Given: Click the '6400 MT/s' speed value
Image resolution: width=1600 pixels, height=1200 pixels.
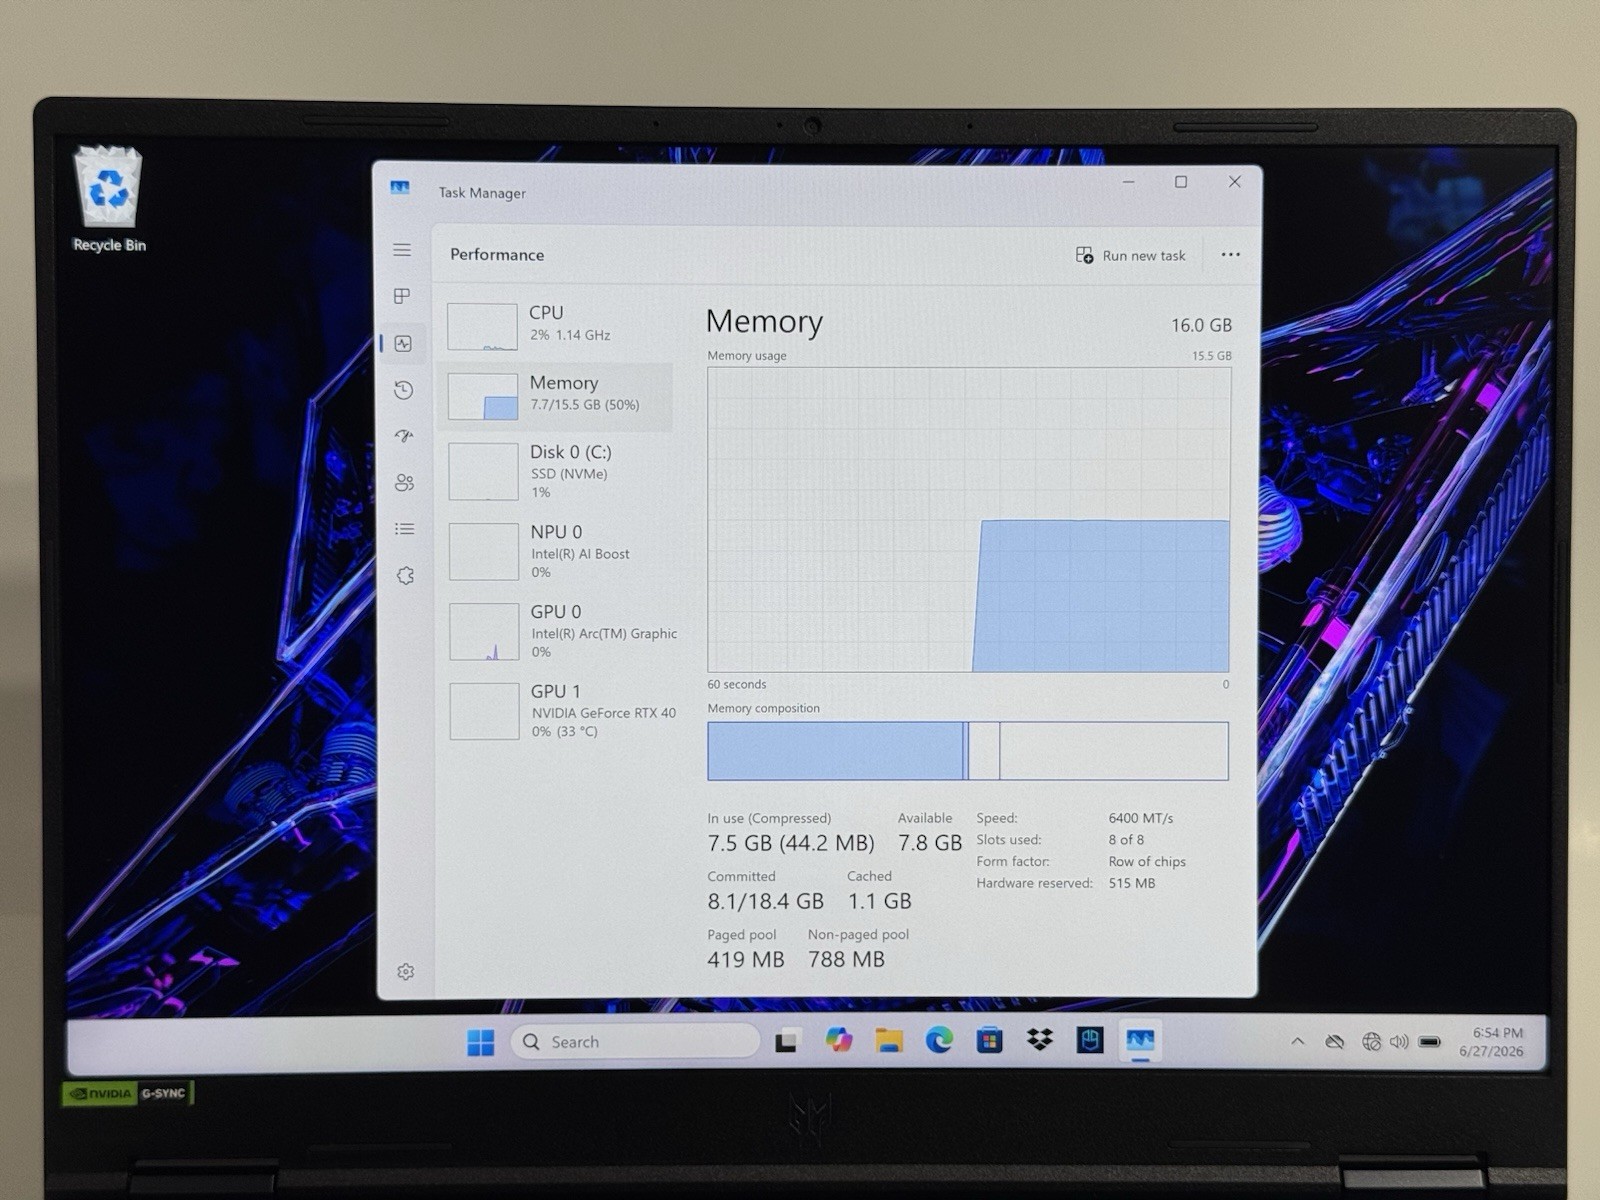Looking at the screenshot, I should (x=1141, y=818).
